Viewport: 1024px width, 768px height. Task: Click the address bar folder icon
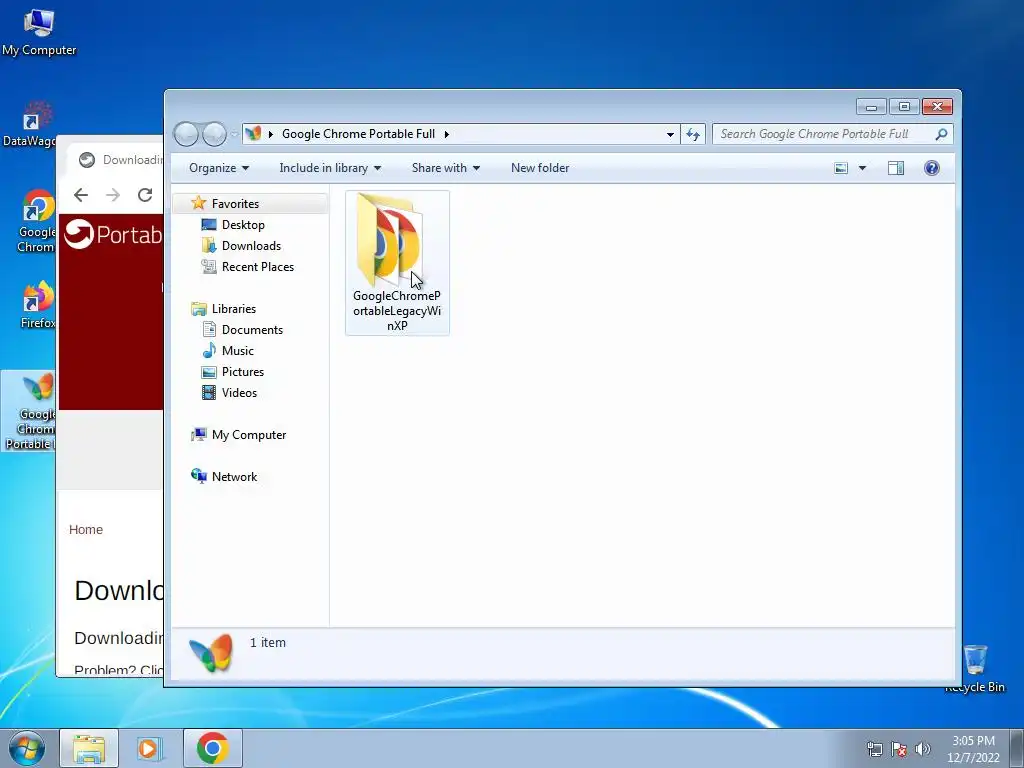253,134
